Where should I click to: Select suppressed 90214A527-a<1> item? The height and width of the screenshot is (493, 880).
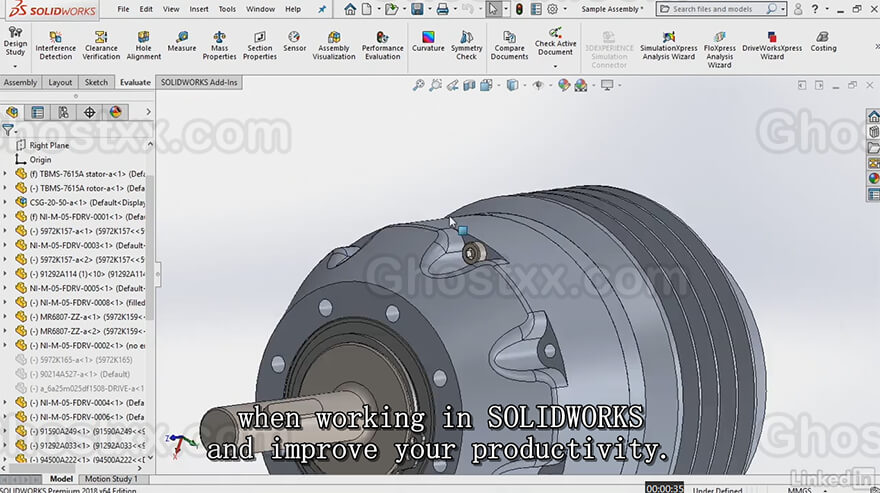point(80,374)
